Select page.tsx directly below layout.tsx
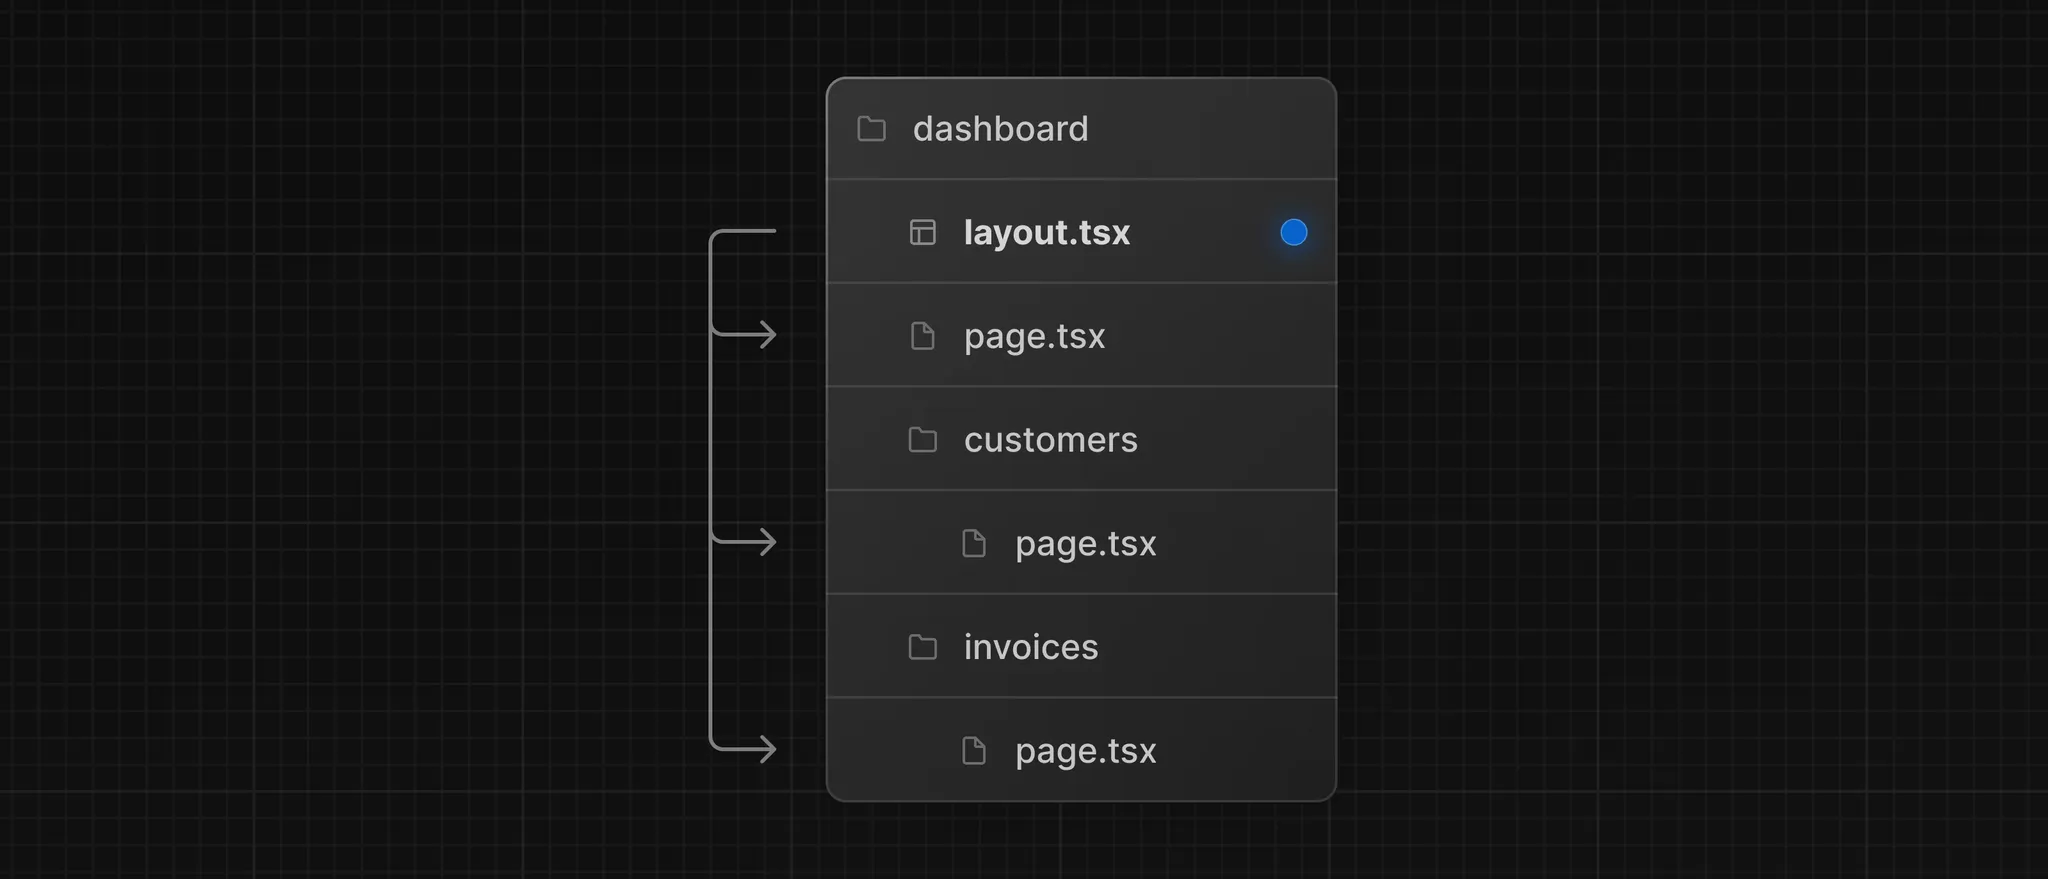 click(x=1034, y=337)
